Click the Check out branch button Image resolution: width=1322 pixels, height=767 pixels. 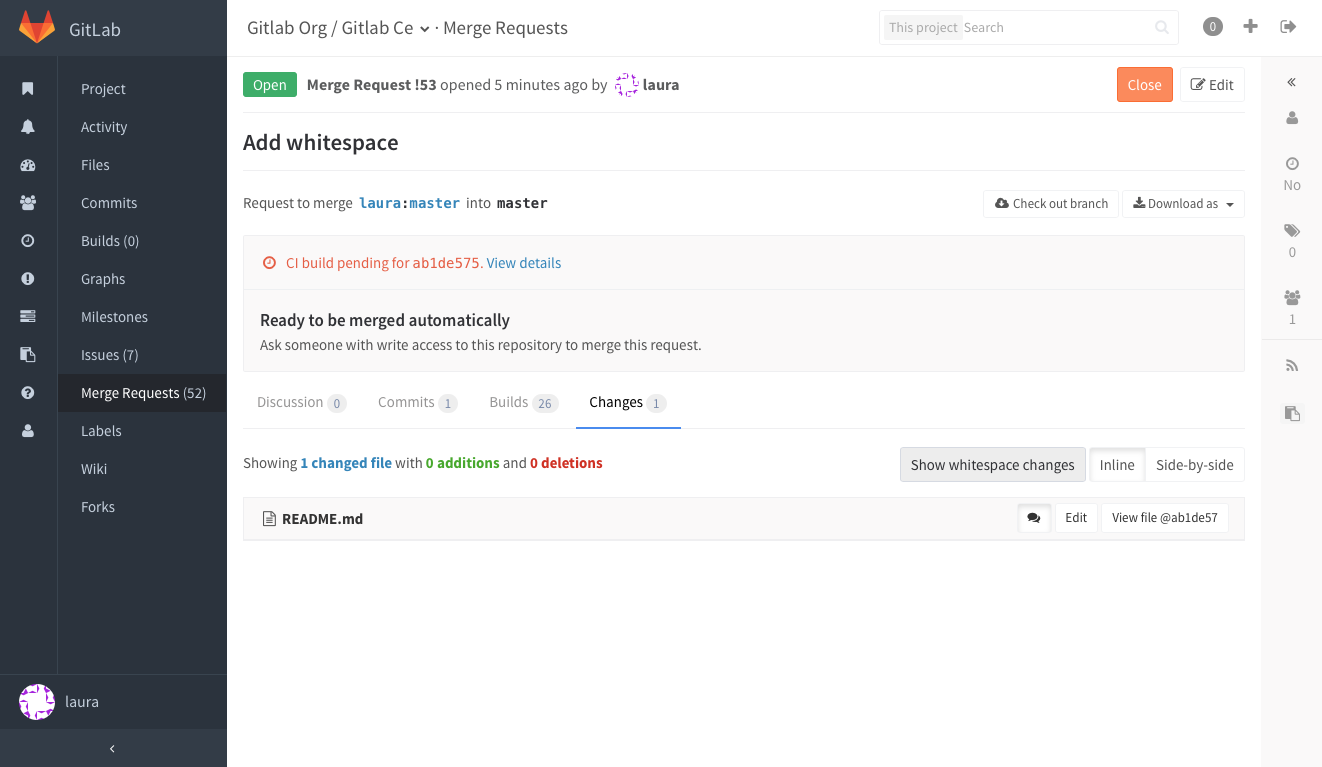[x=1050, y=203]
